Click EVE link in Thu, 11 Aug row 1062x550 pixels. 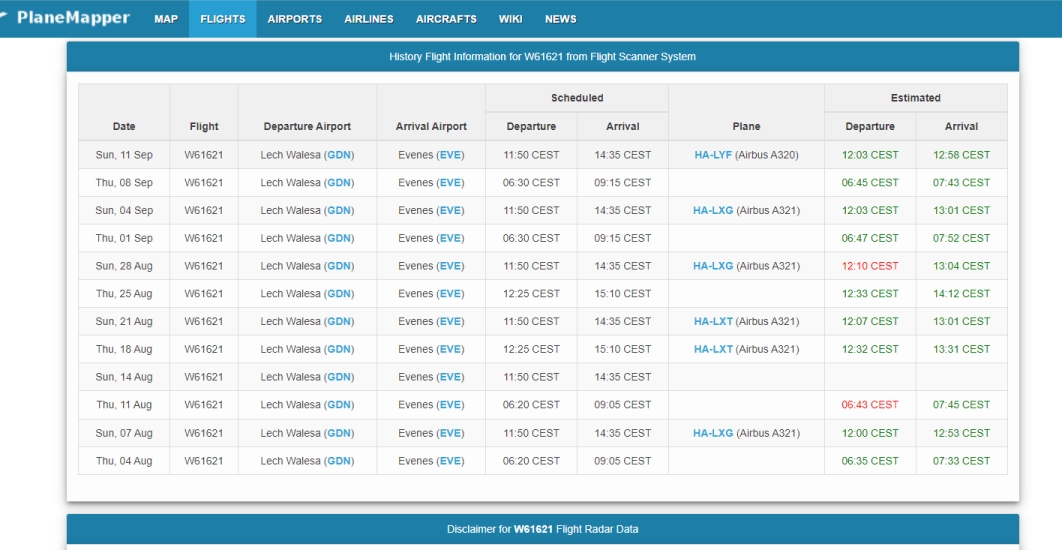(450, 405)
